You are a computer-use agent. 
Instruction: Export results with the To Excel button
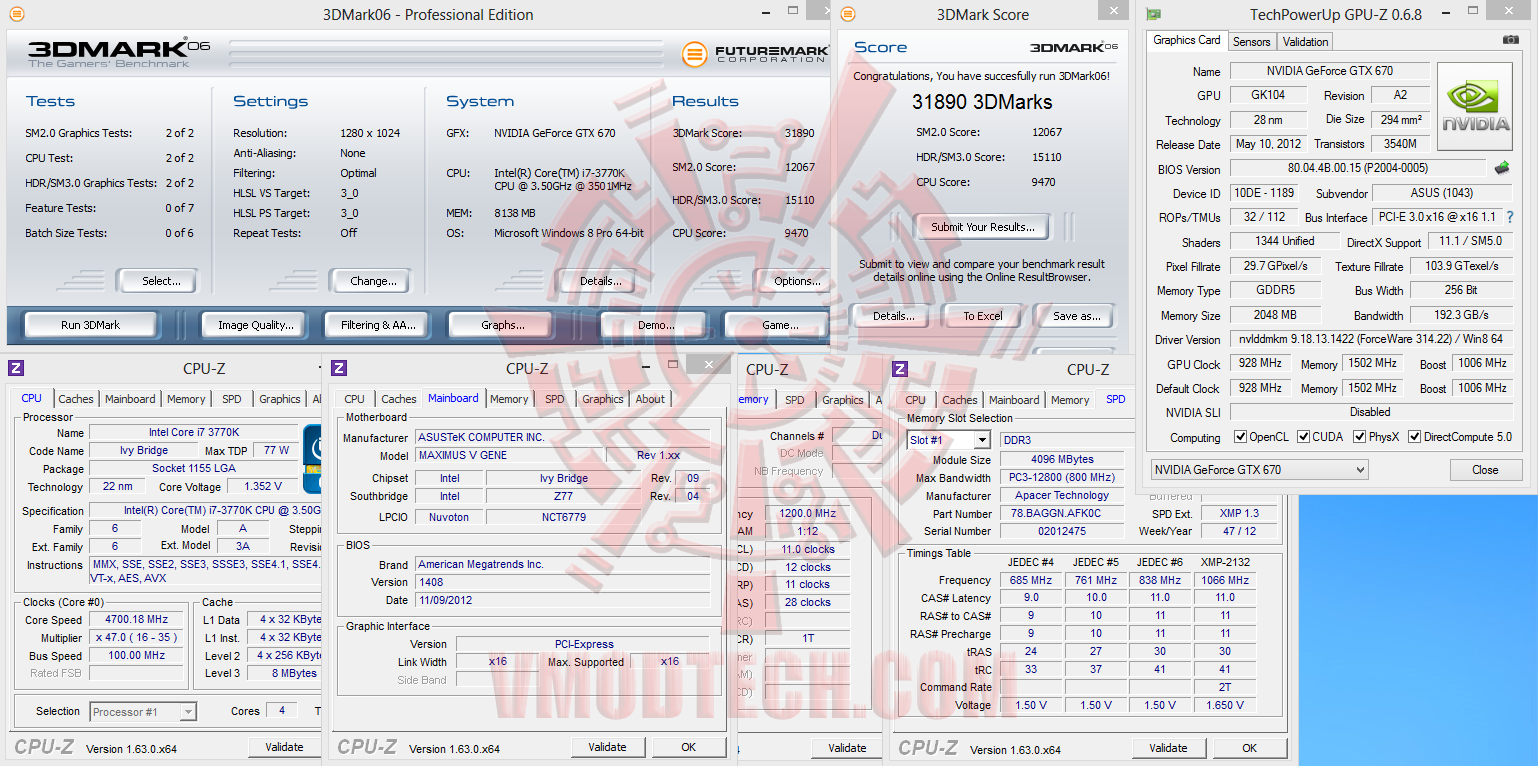click(x=982, y=316)
